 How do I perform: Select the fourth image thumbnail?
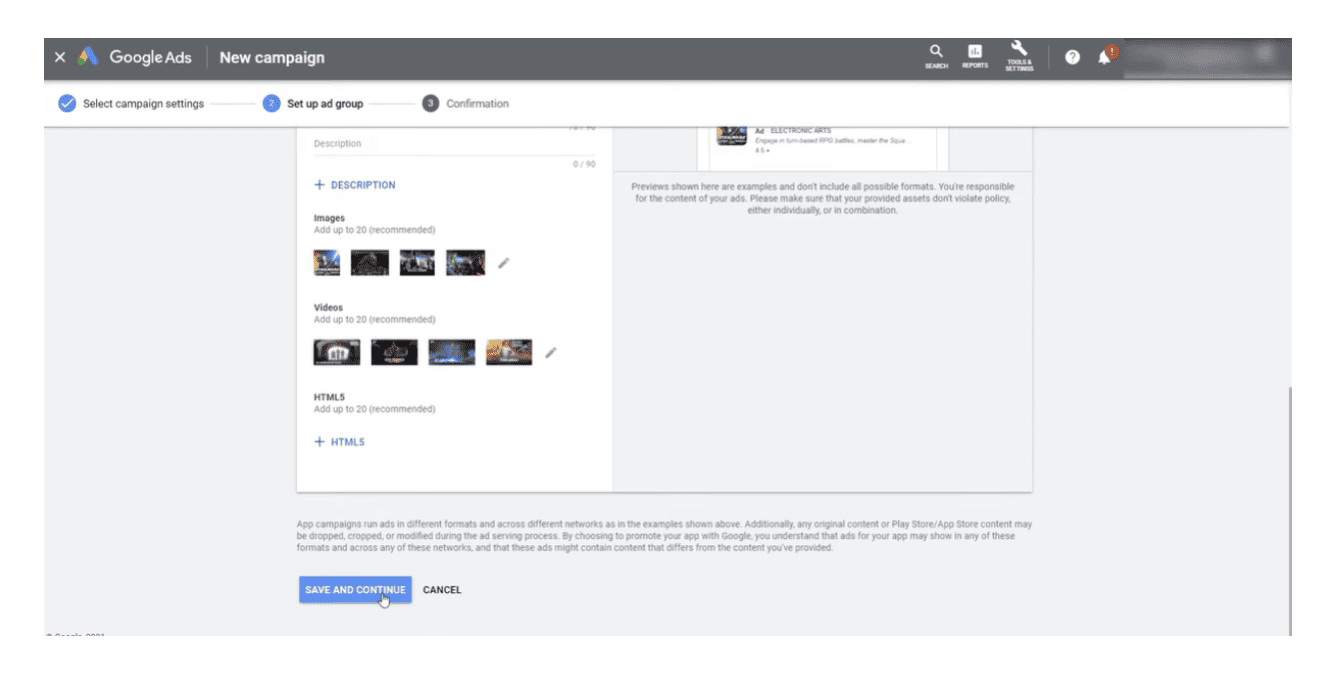coord(466,263)
